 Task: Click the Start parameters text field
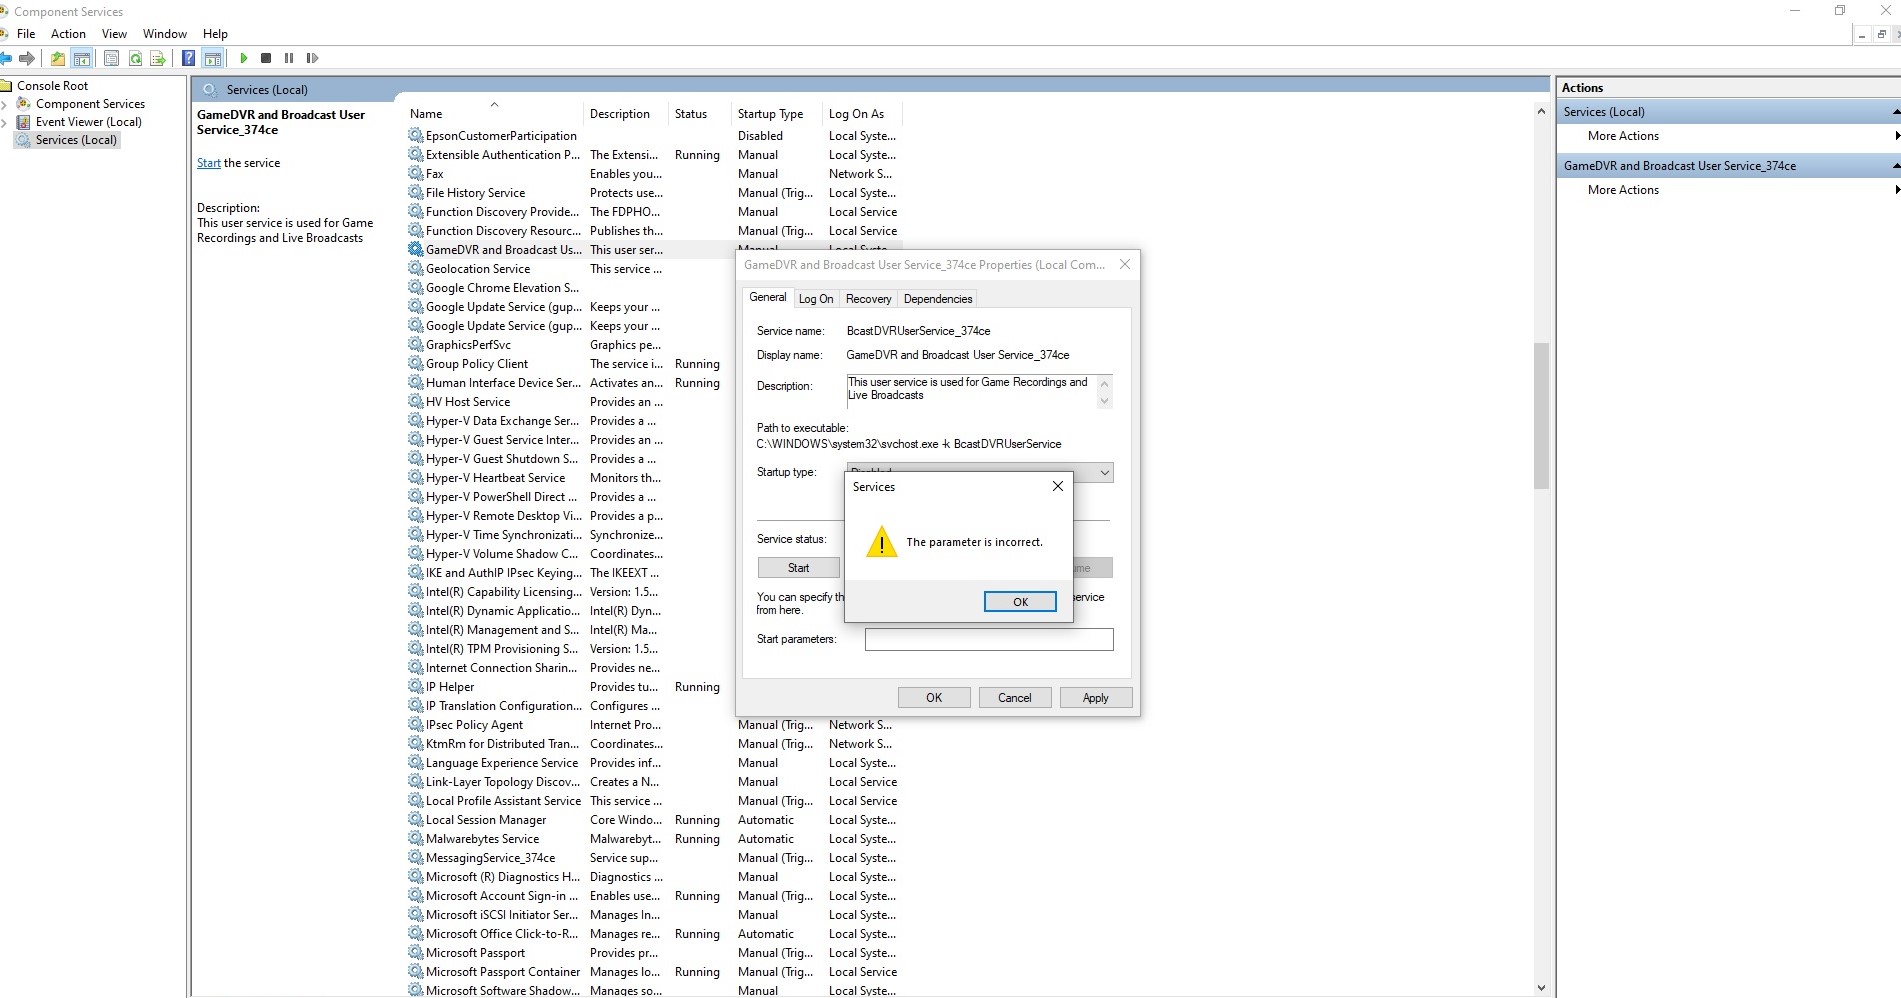point(988,639)
